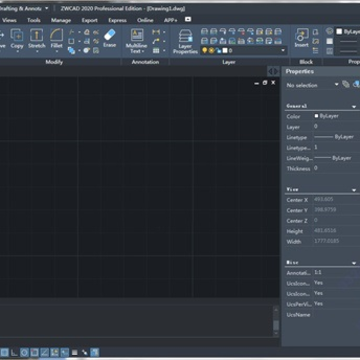Click the layer color swatch in layer dropdown
This screenshot has height=360, width=360.
(x=225, y=51)
